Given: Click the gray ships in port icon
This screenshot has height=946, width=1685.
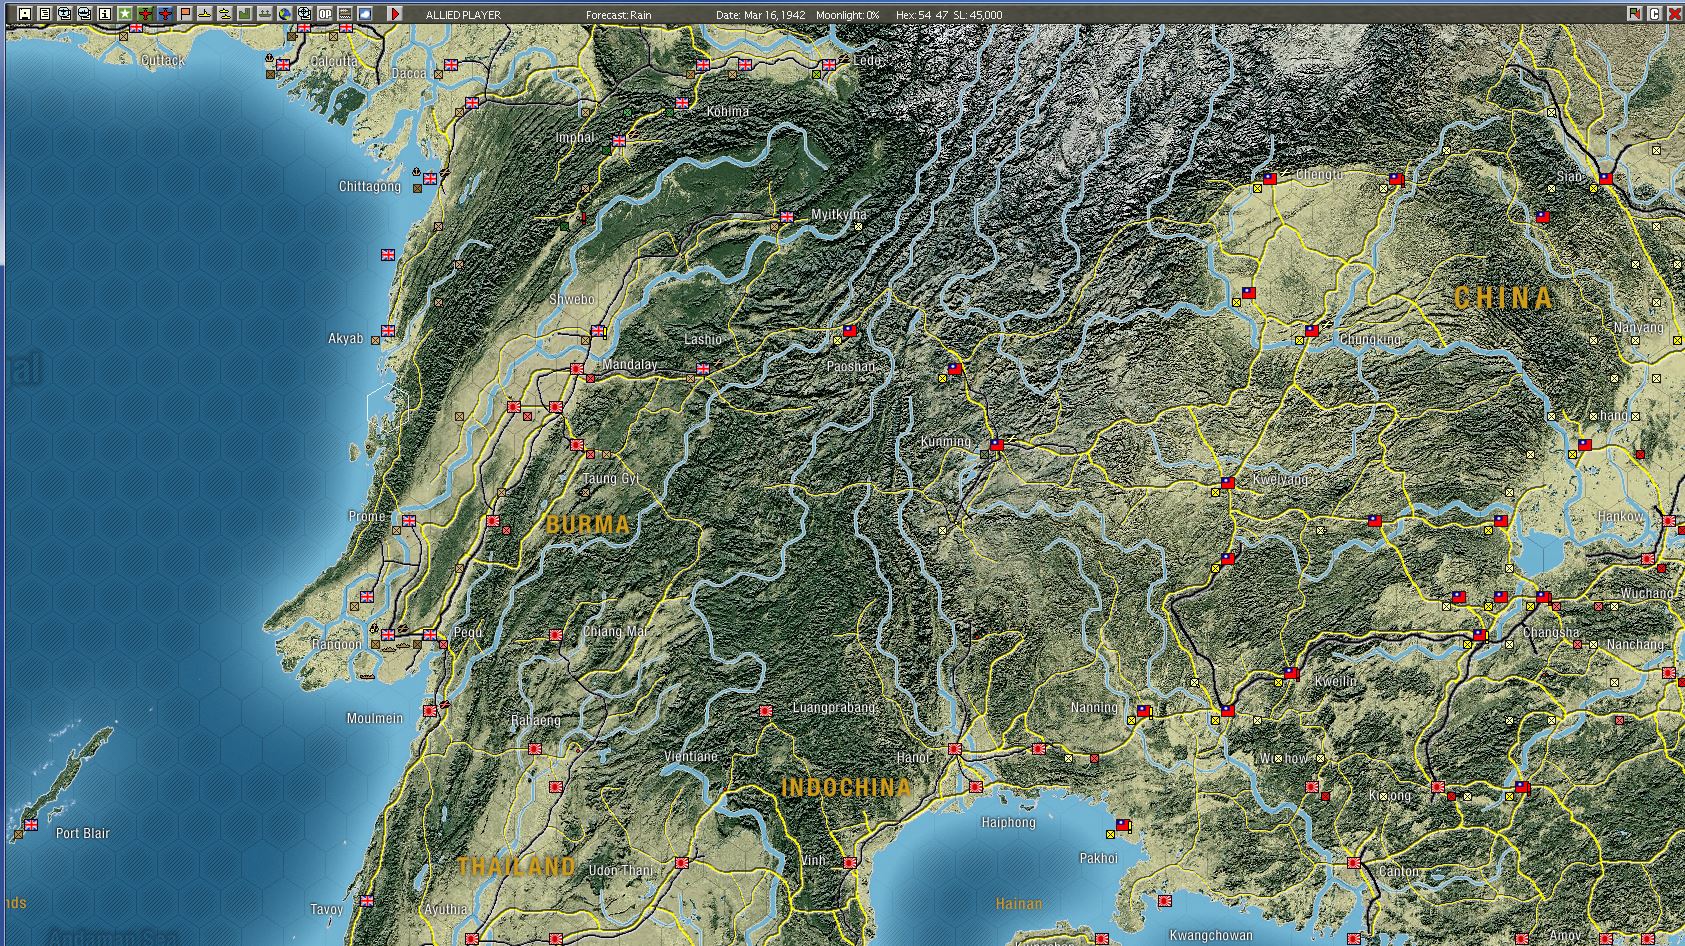Looking at the screenshot, I should [x=265, y=14].
